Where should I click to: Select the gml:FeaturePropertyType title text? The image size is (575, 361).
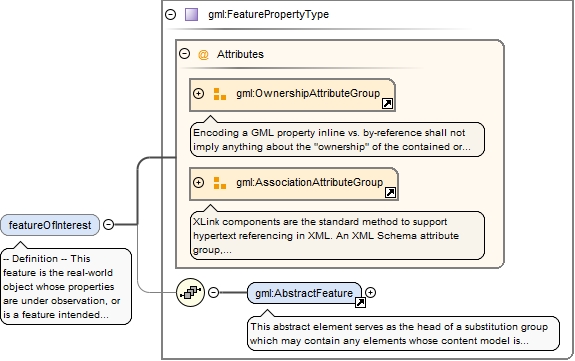pos(268,14)
